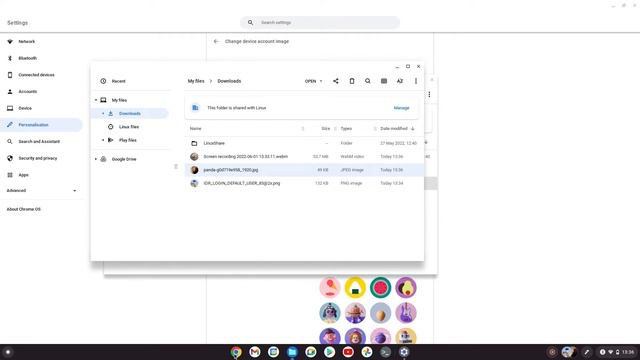The width and height of the screenshot is (640, 360).
Task: Open Gmail from the shelf
Action: [x=255, y=352]
